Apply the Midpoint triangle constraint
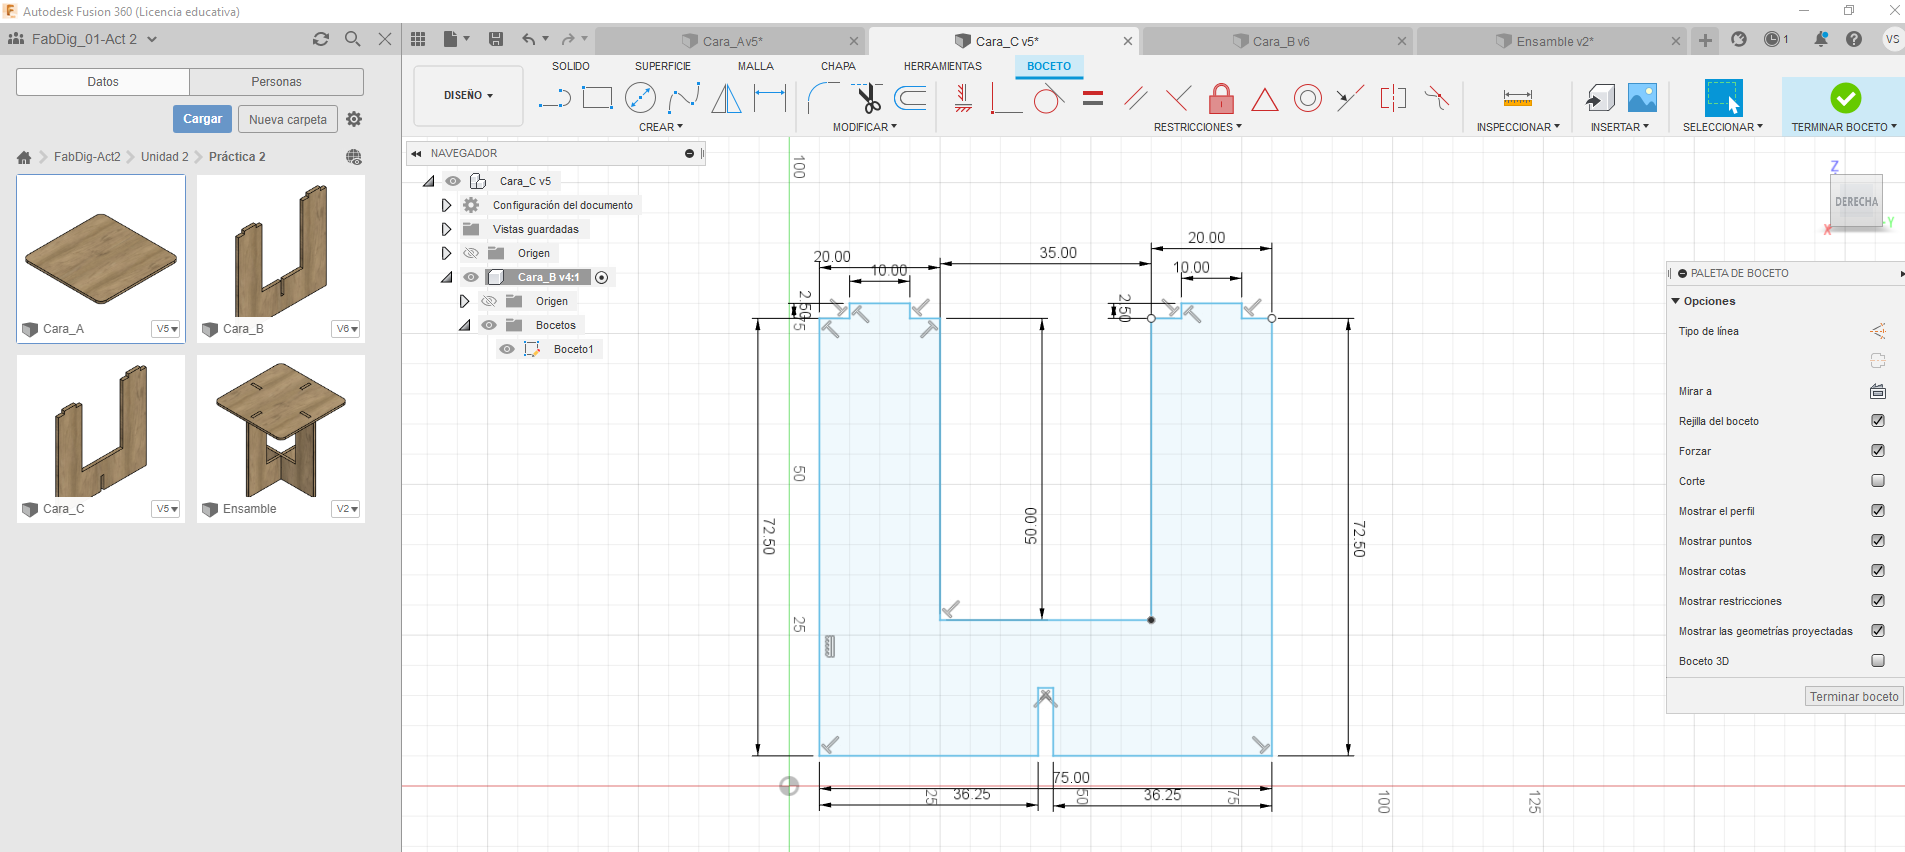 click(1265, 99)
